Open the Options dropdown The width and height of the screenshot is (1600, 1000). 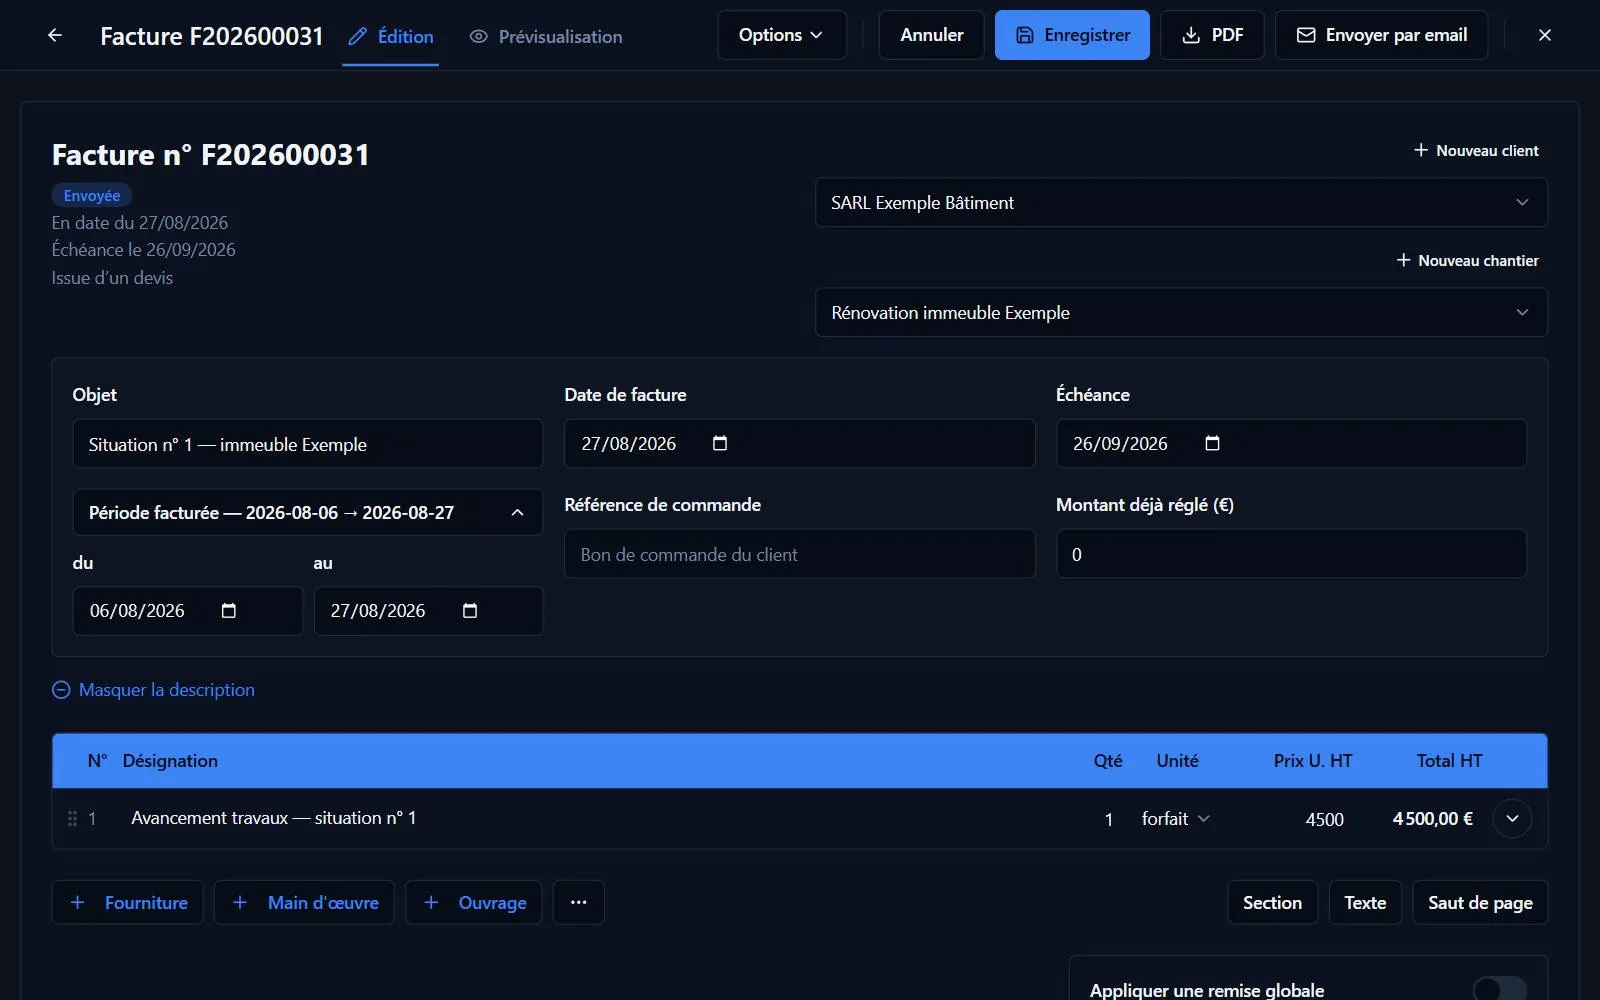point(782,35)
